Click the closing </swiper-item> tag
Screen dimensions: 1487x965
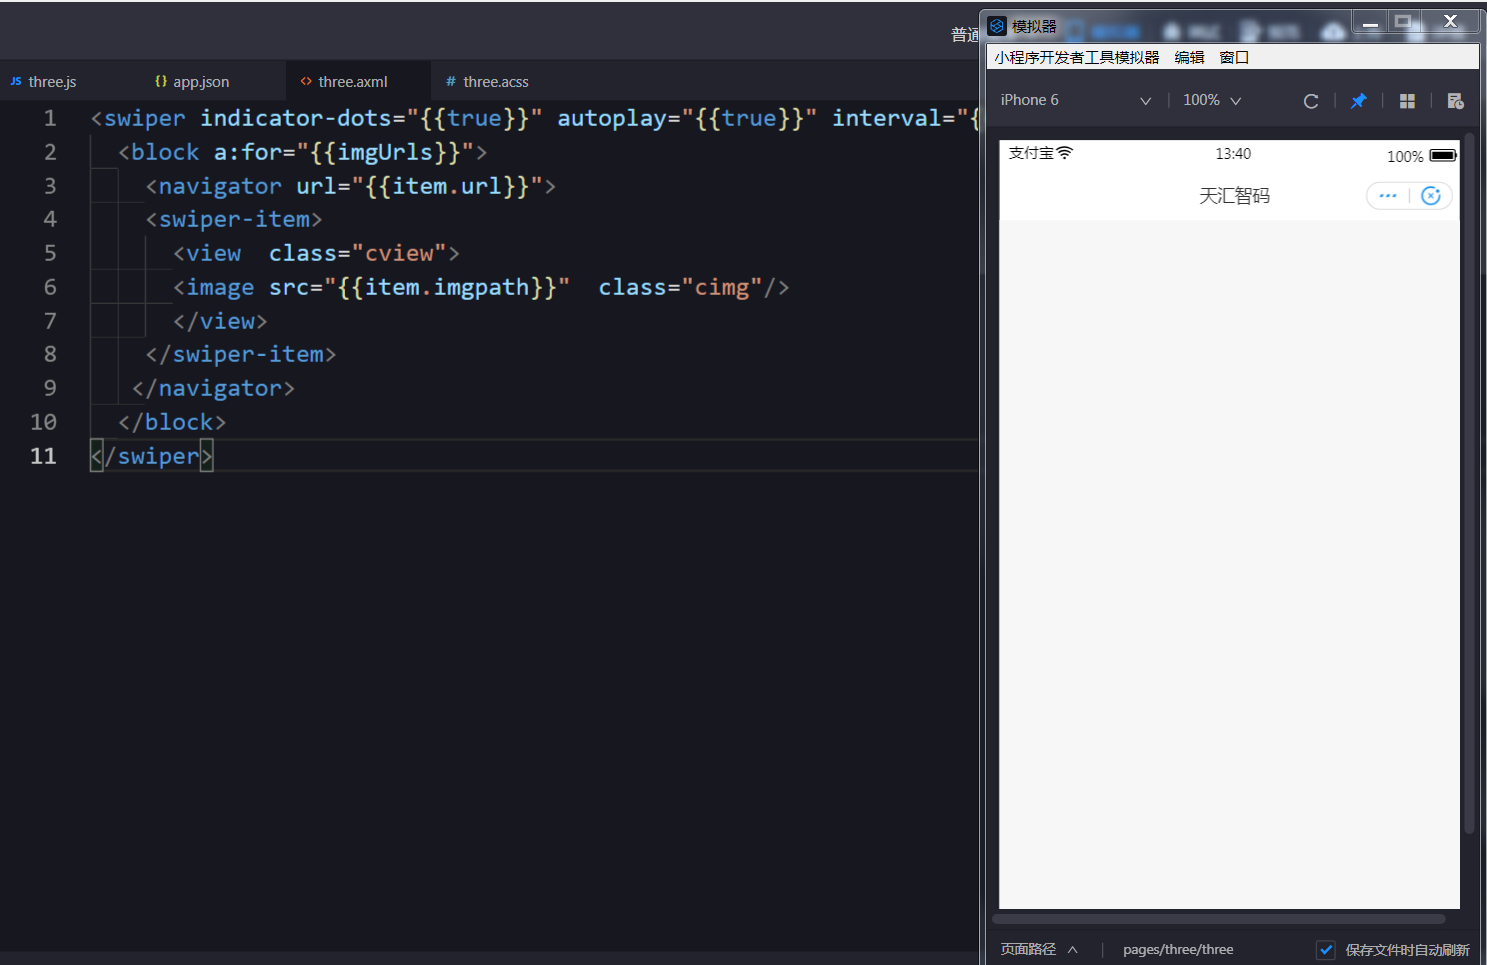click(x=241, y=354)
